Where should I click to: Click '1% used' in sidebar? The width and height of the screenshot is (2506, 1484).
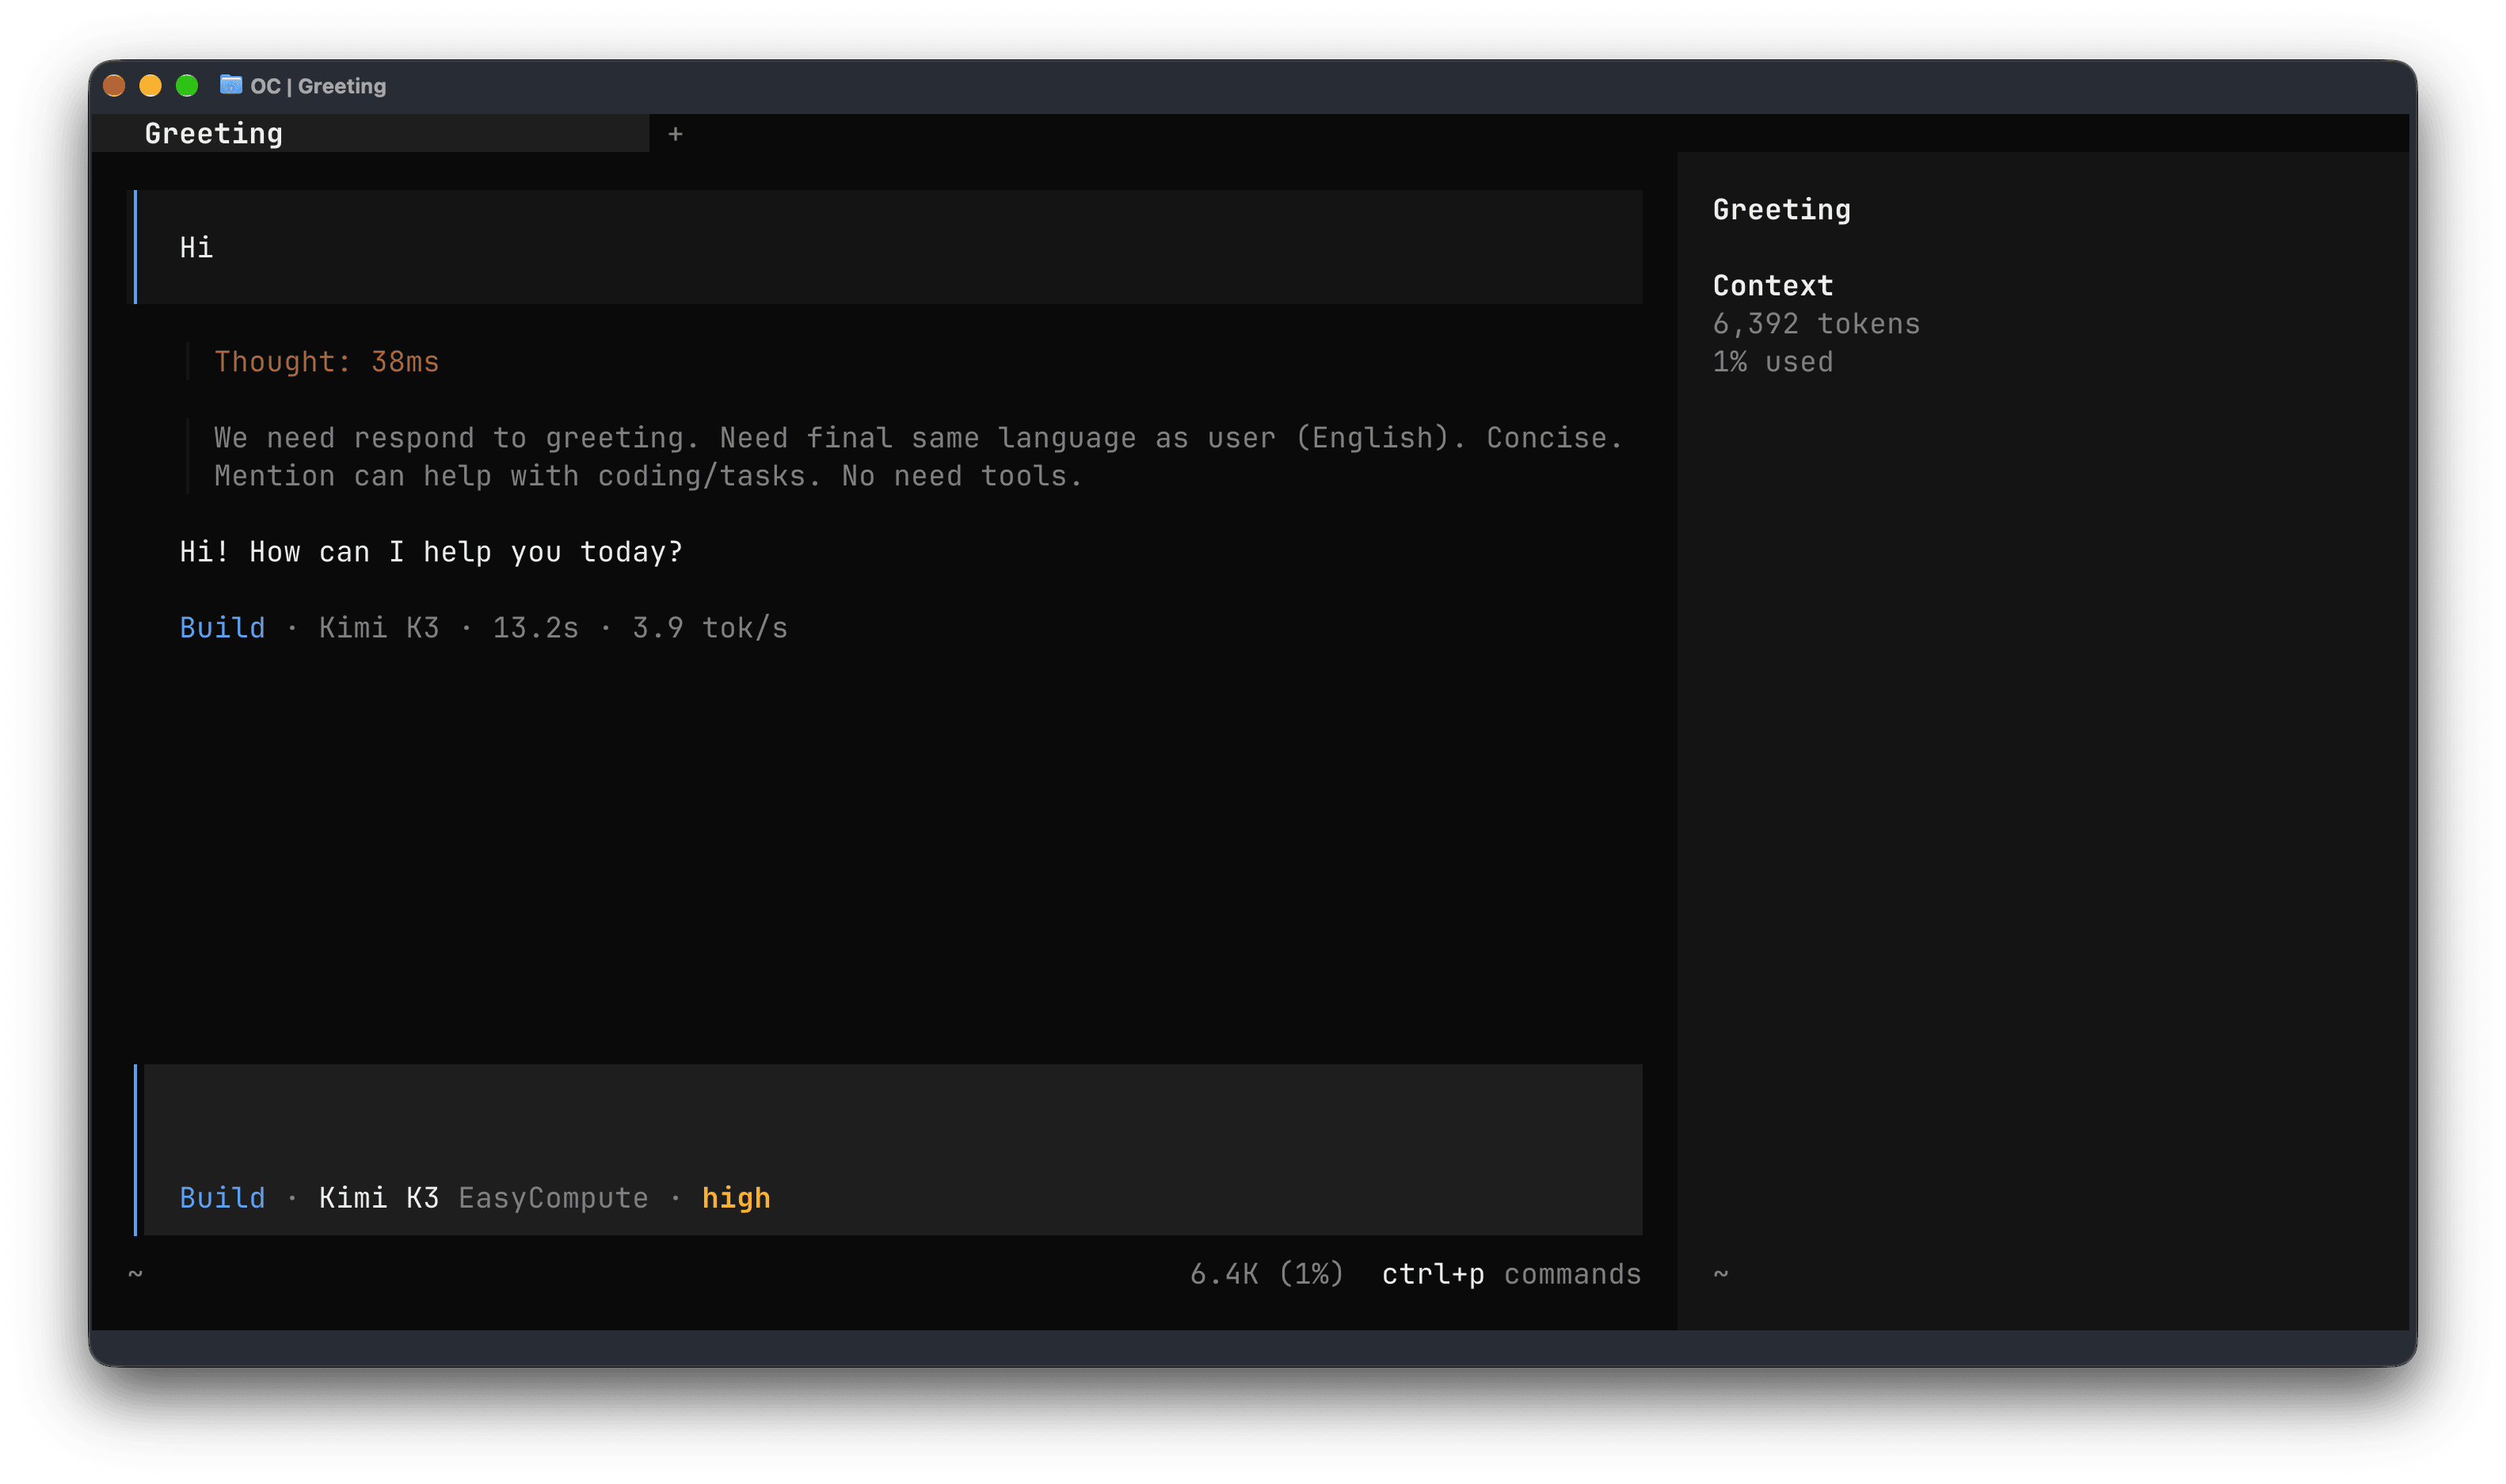pos(1772,361)
